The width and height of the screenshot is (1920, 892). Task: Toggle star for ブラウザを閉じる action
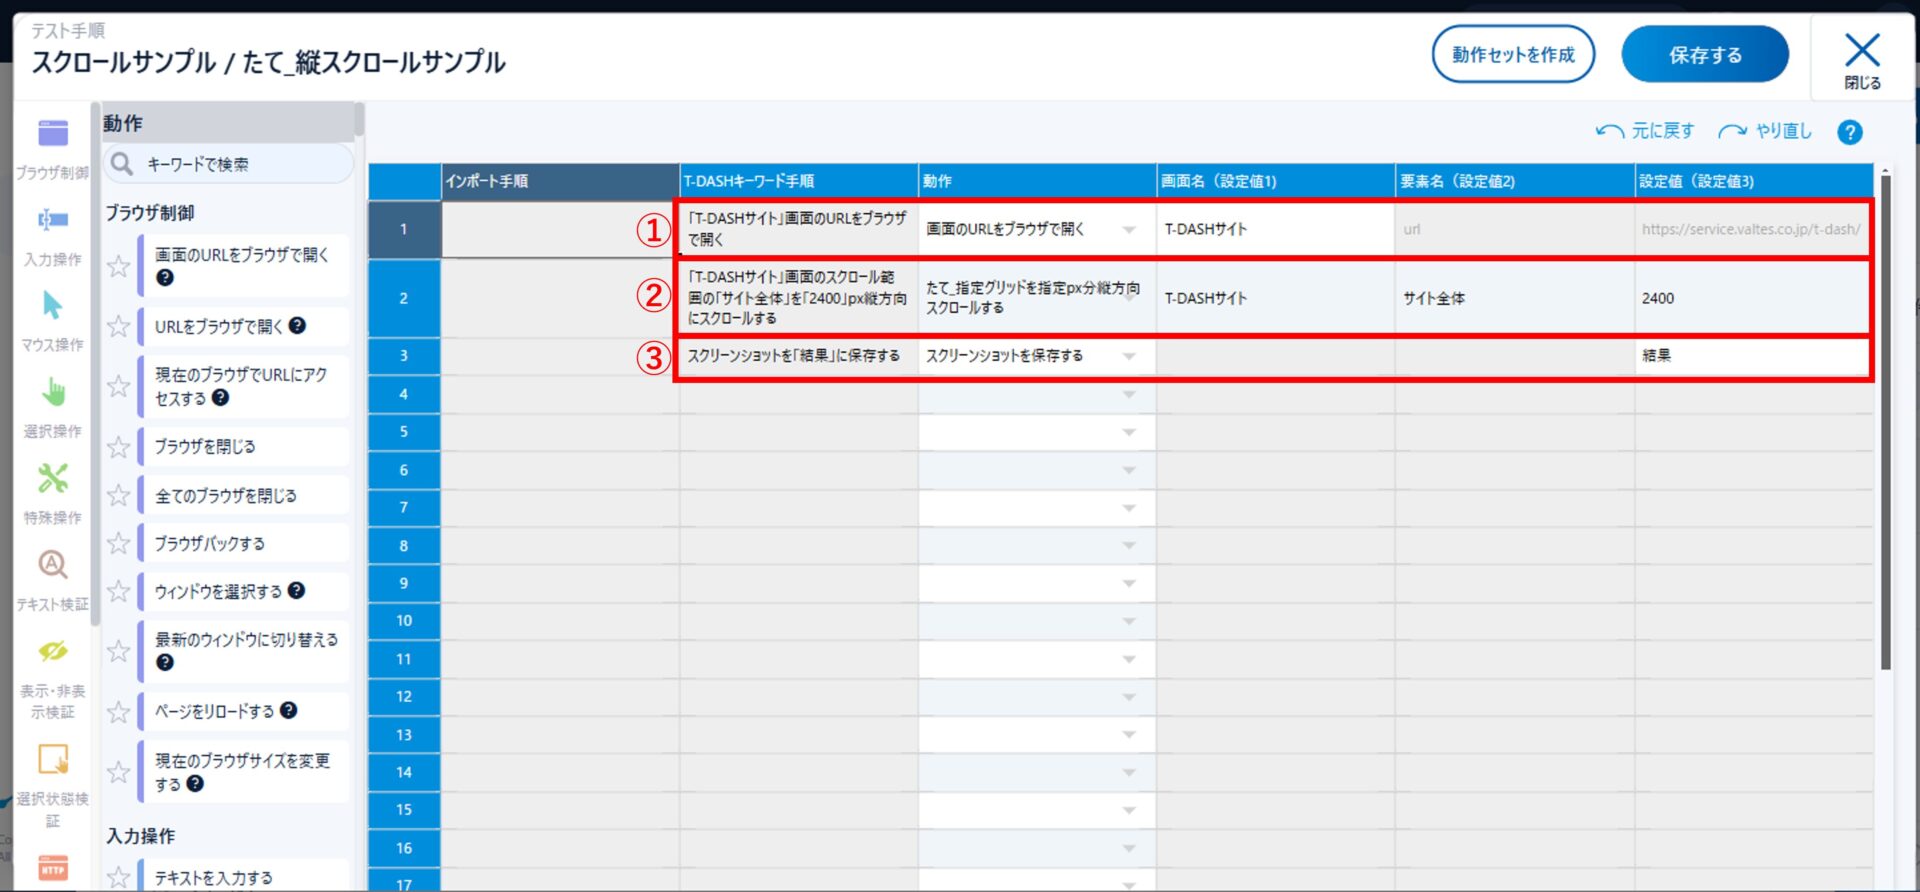[x=119, y=447]
